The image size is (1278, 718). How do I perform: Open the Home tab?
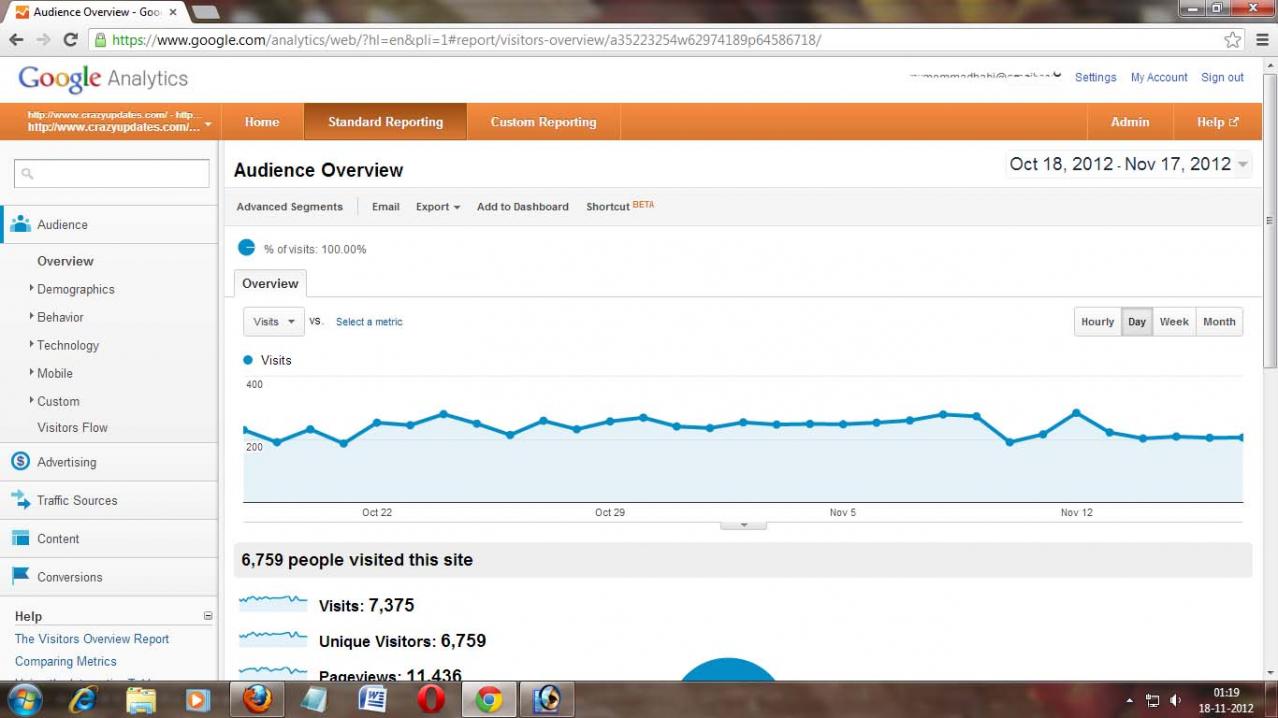tap(262, 122)
